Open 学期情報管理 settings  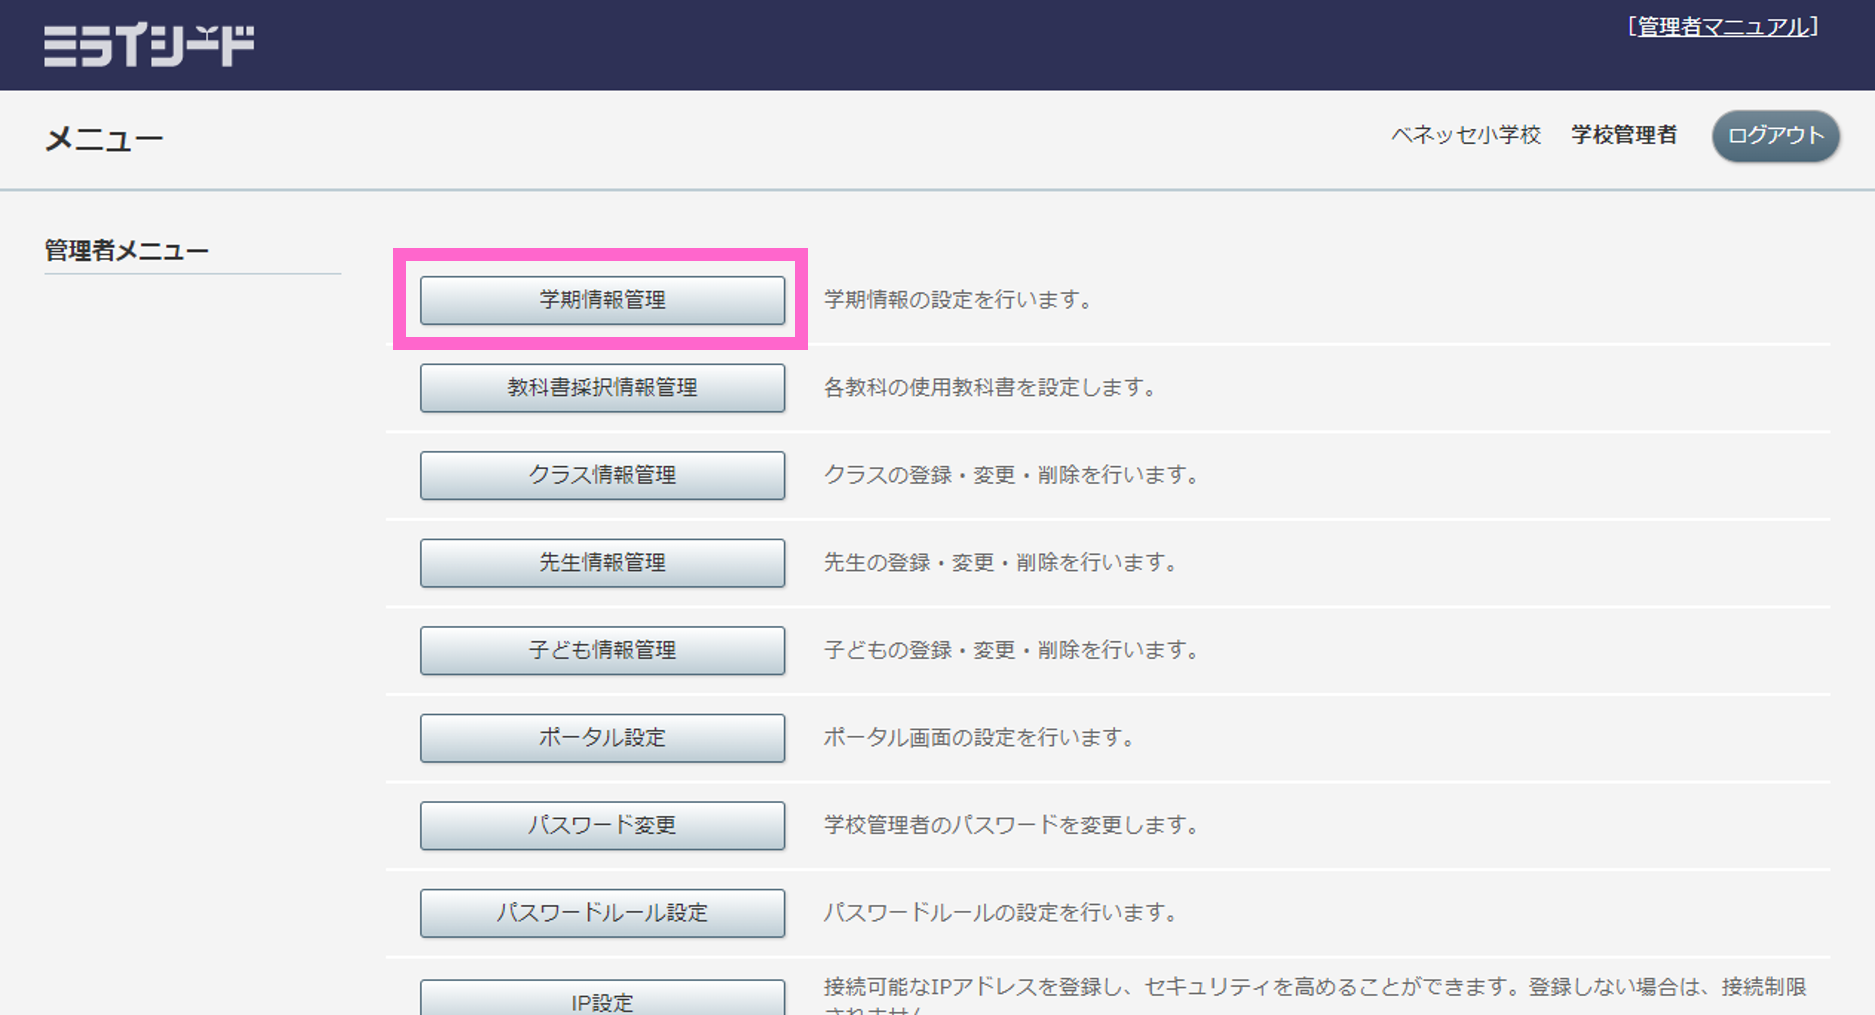click(x=602, y=300)
